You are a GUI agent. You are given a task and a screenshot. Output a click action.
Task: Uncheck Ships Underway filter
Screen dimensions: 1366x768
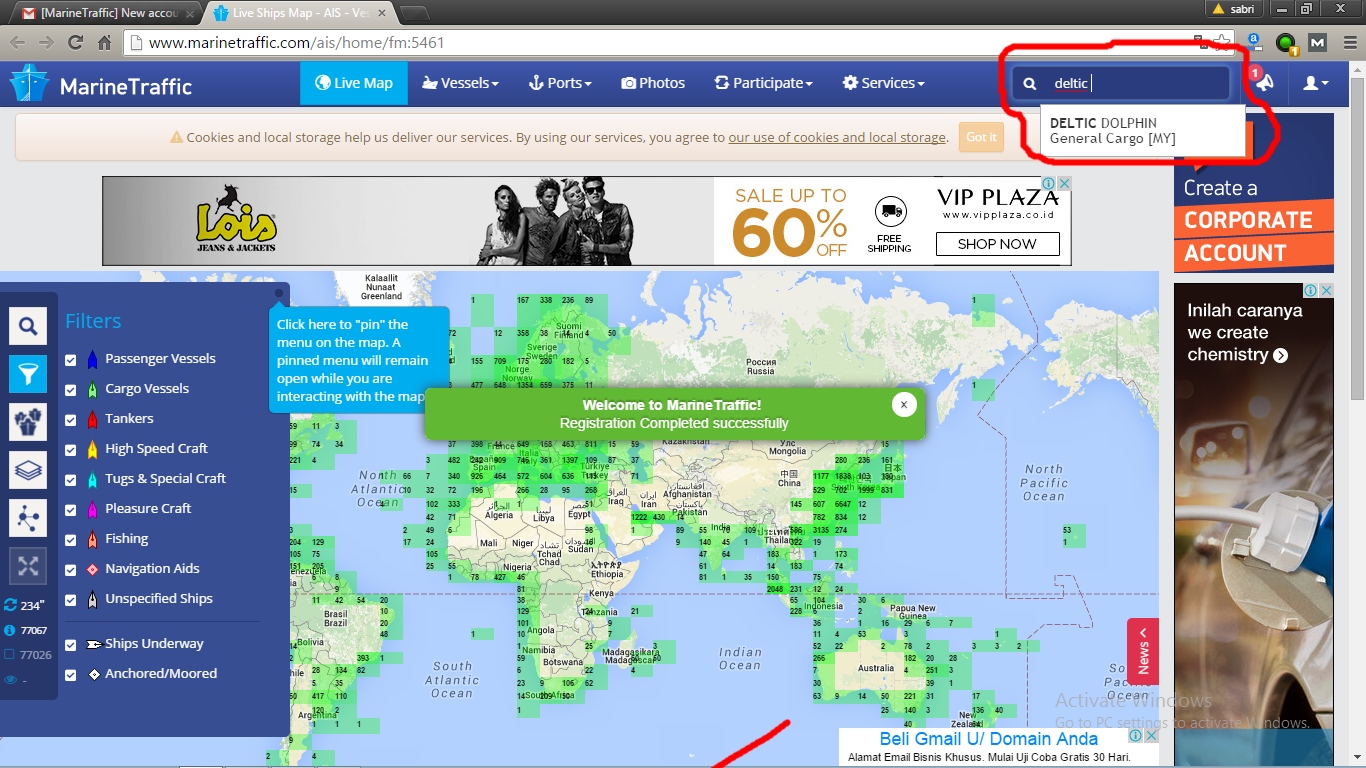(x=71, y=645)
